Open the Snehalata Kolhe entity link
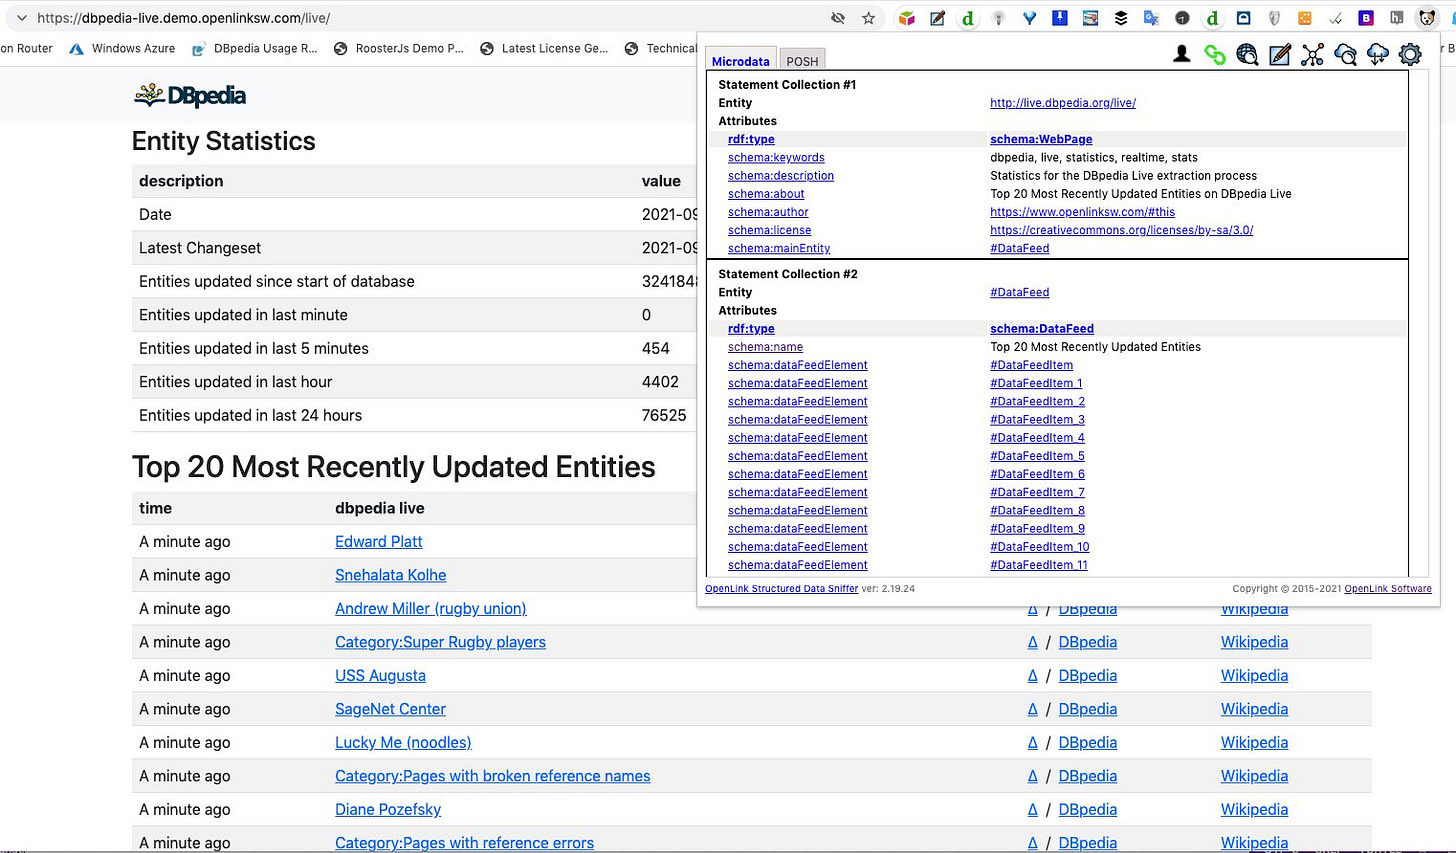 tap(390, 575)
